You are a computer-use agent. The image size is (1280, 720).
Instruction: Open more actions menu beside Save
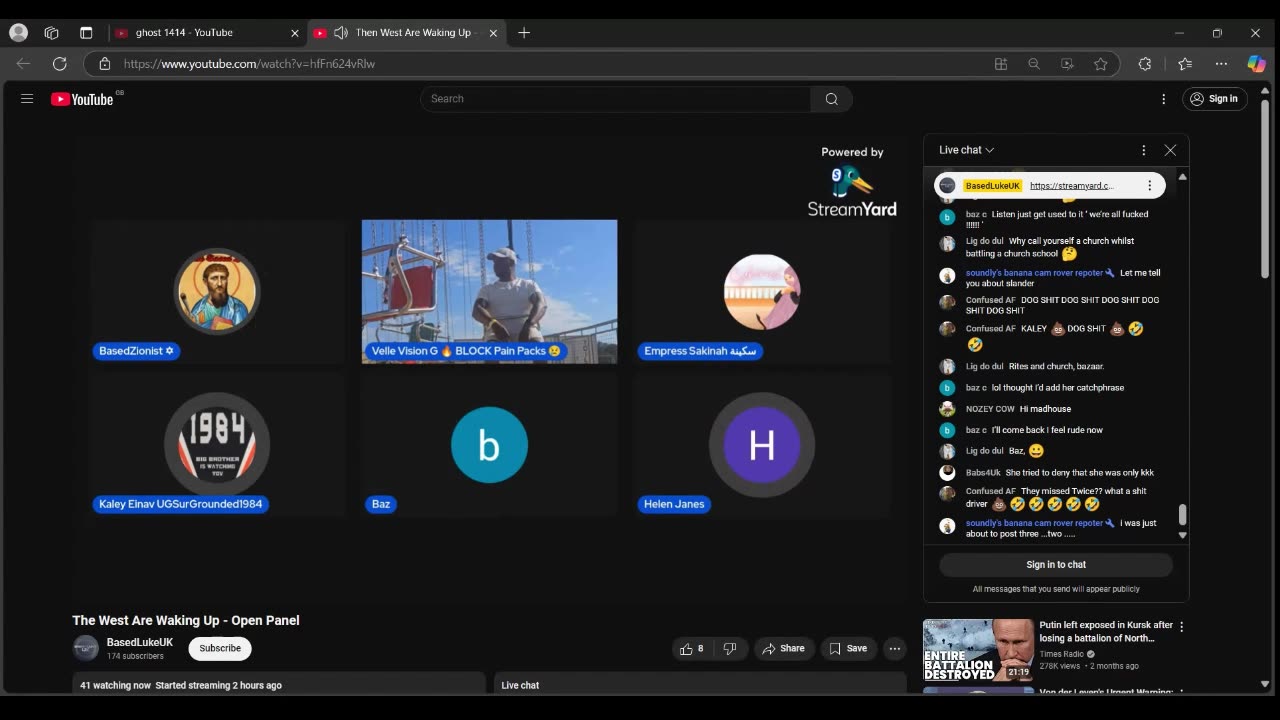tap(895, 649)
